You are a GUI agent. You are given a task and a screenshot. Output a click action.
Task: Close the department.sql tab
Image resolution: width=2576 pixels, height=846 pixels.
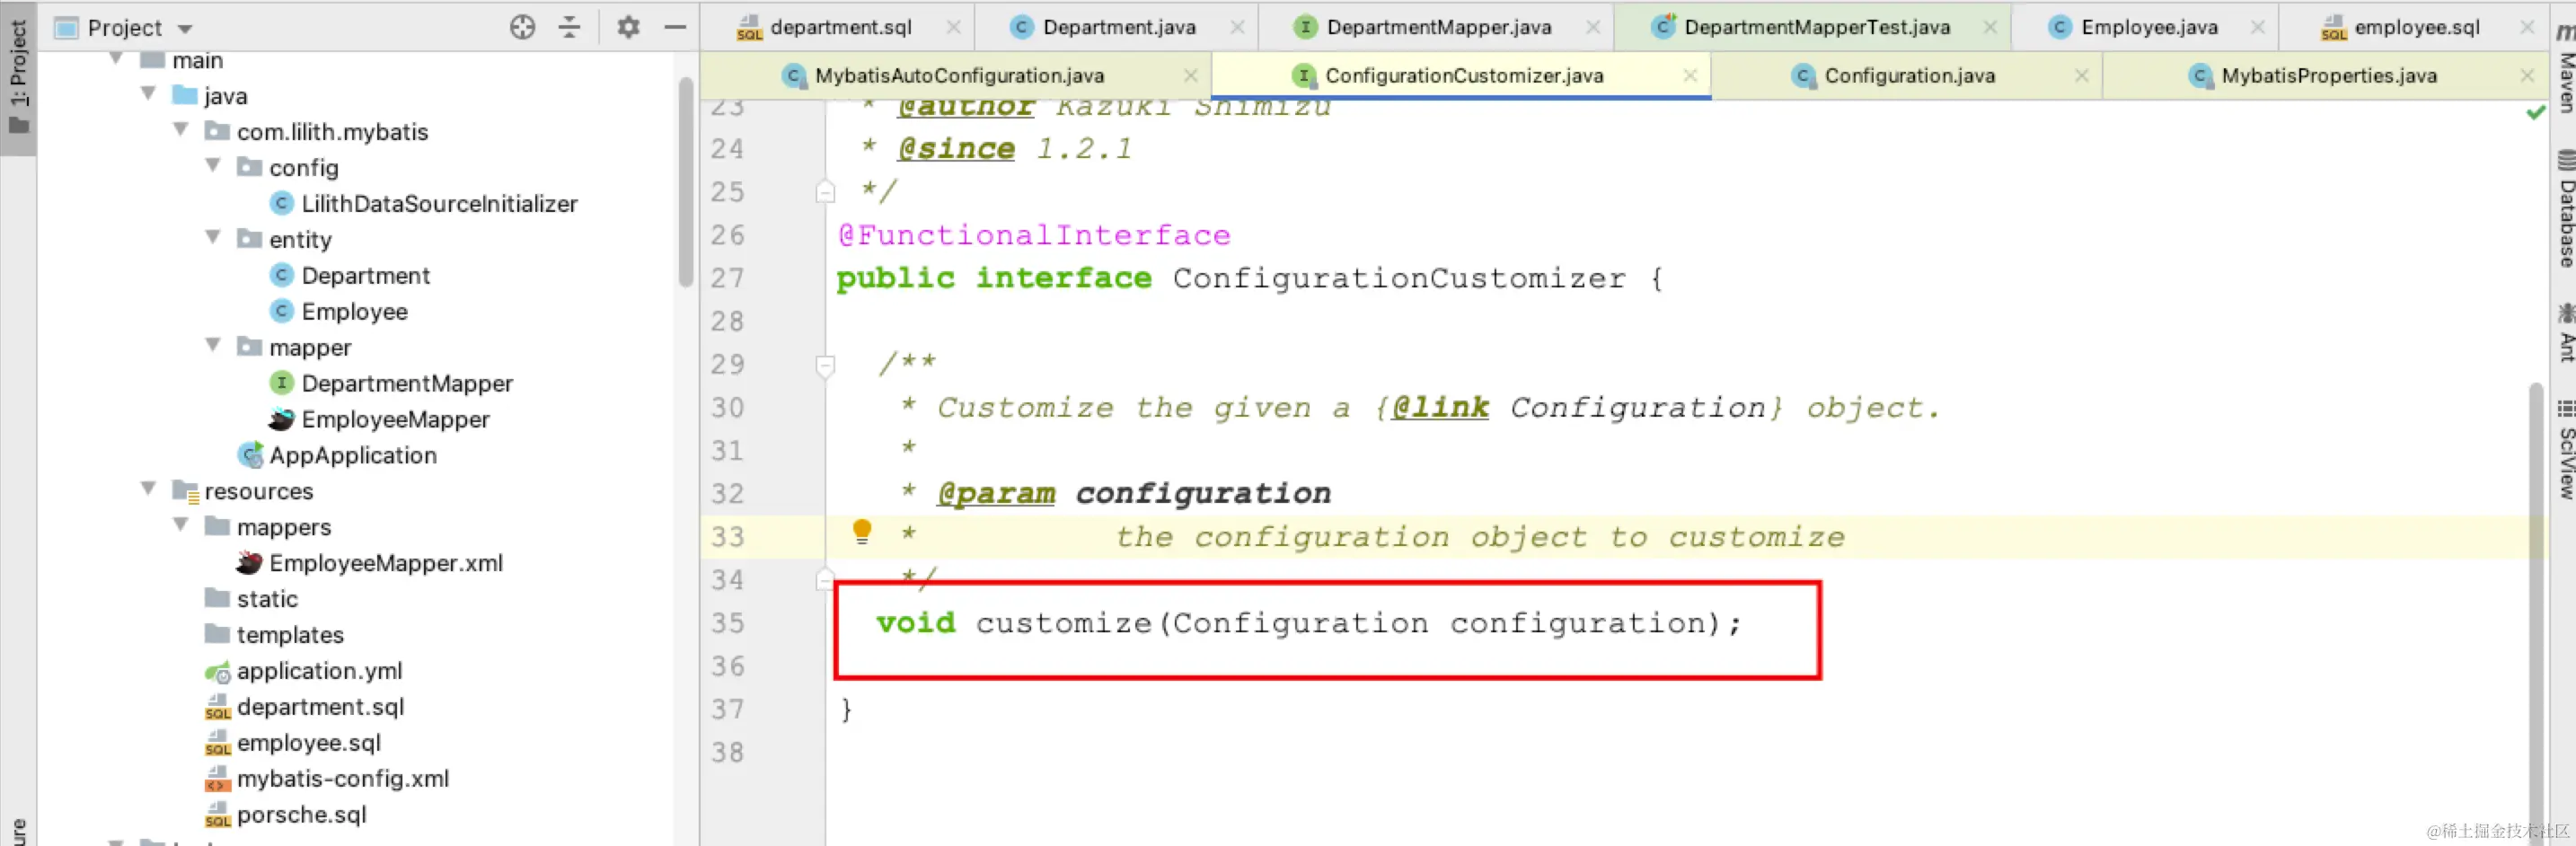pyautogui.click(x=953, y=27)
